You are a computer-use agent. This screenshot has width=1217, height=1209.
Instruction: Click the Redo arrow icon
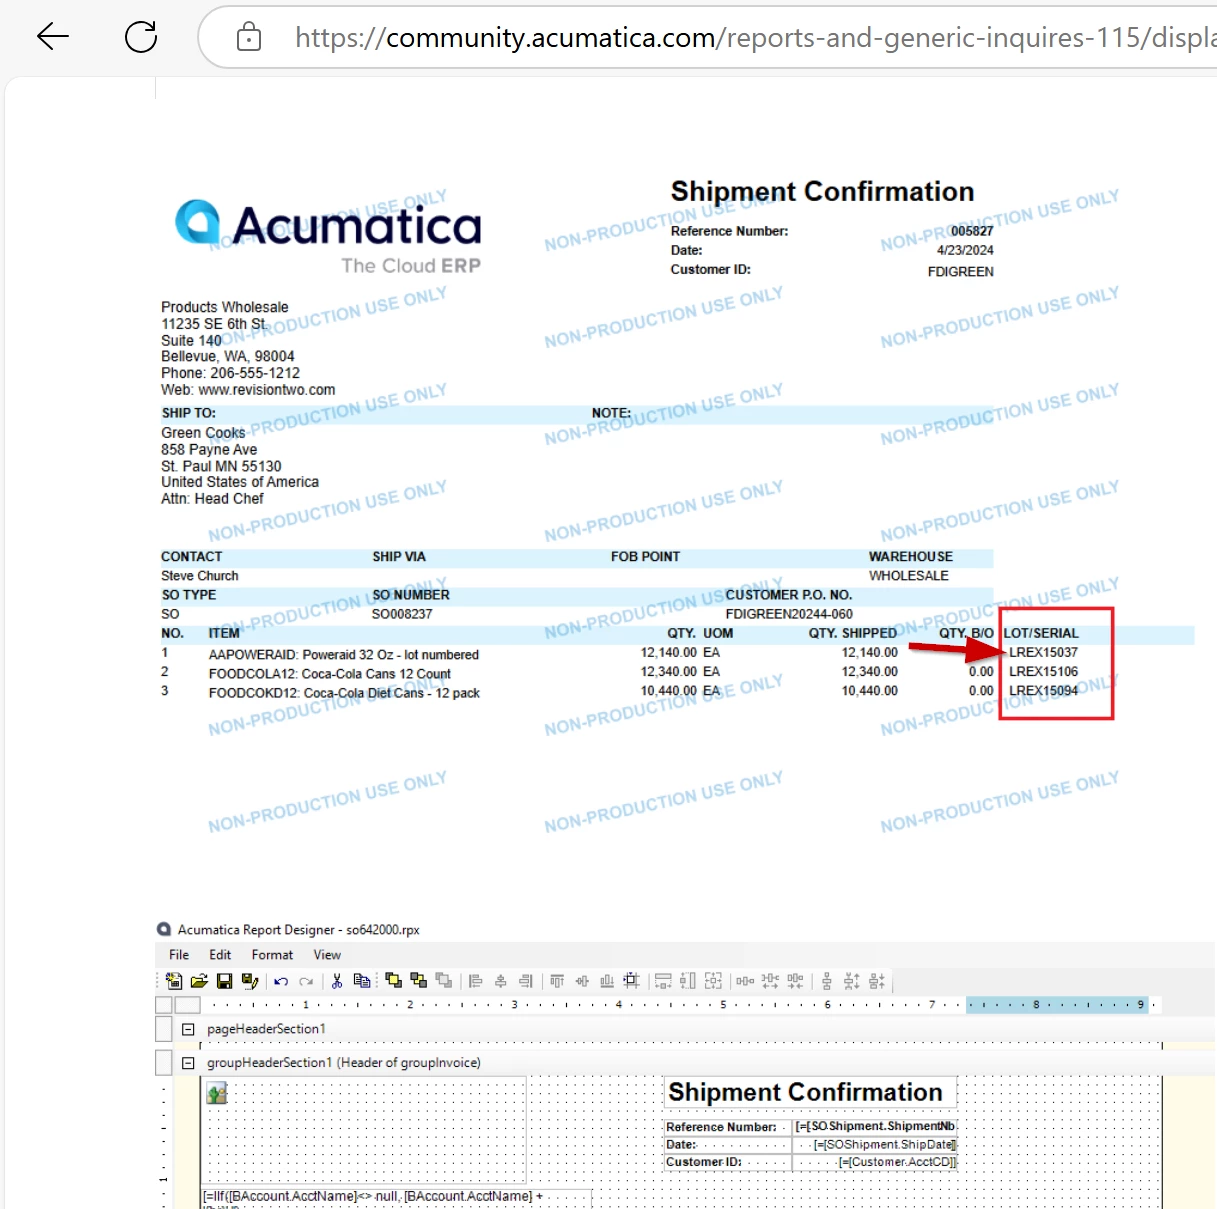tap(306, 981)
